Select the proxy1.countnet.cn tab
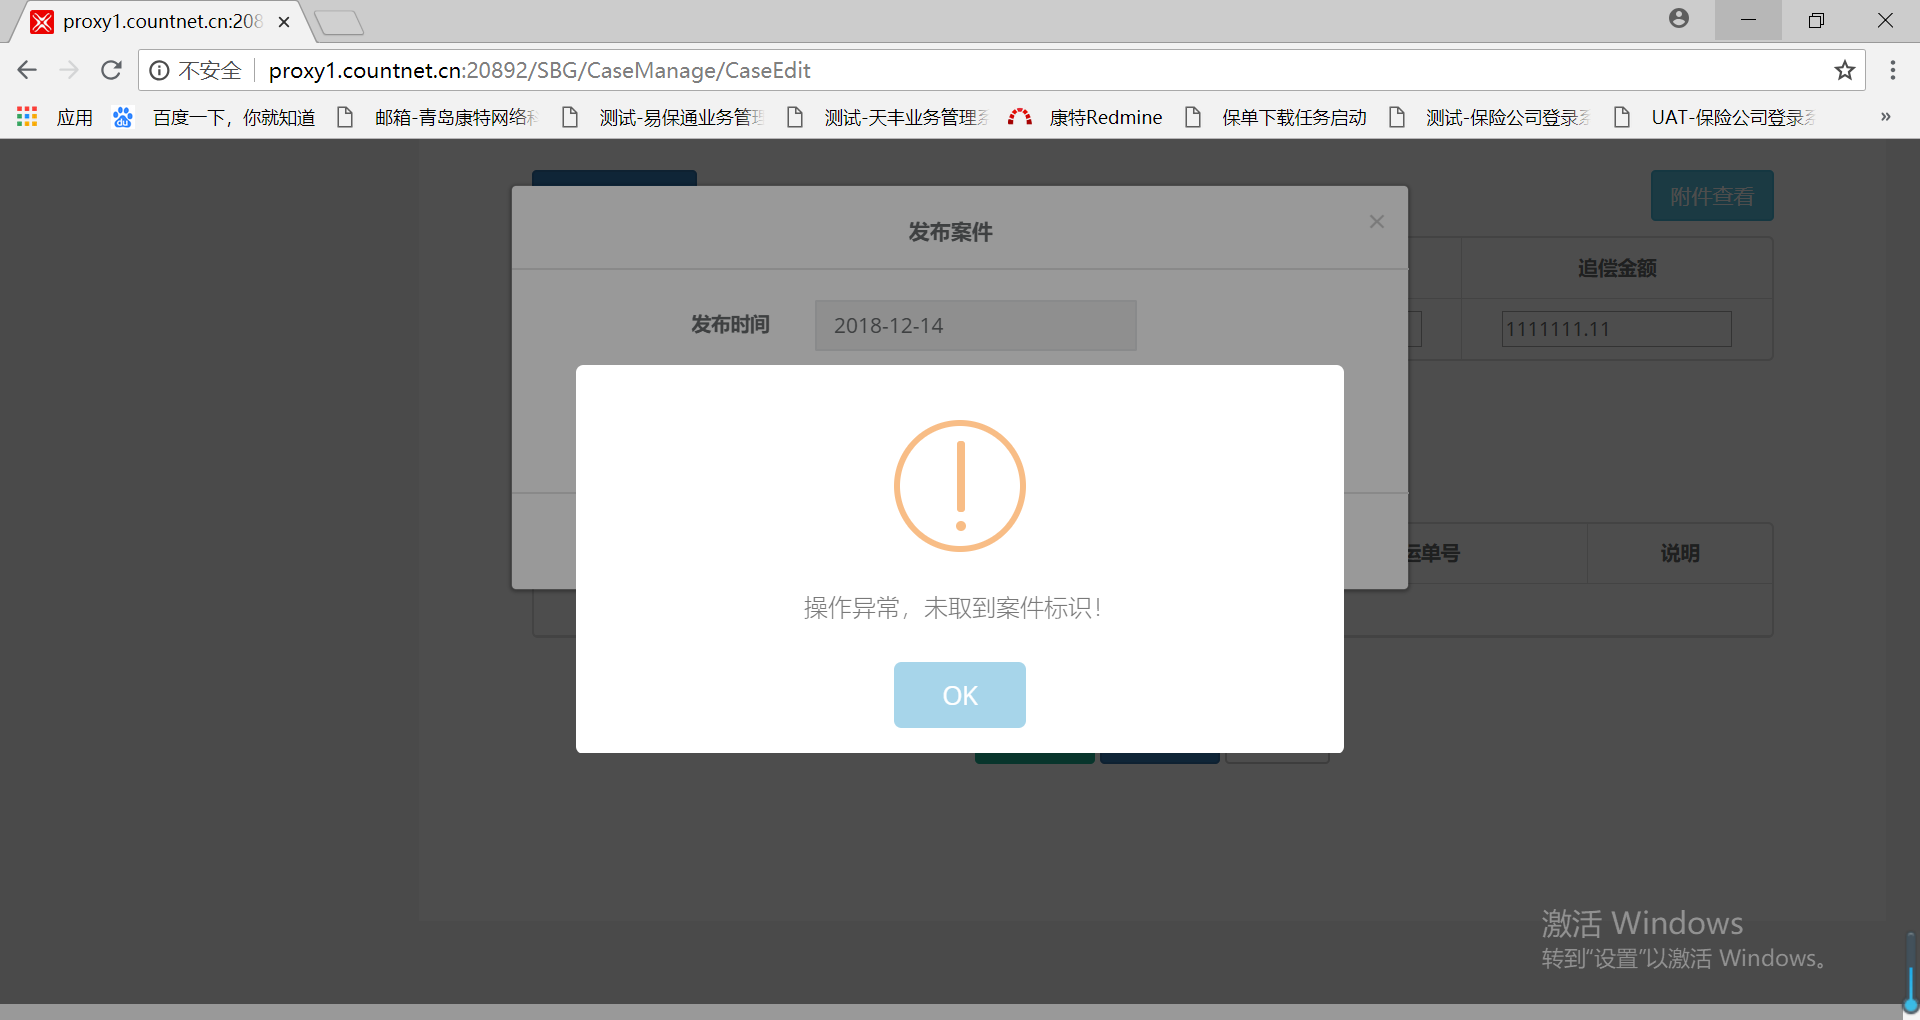 pos(160,21)
